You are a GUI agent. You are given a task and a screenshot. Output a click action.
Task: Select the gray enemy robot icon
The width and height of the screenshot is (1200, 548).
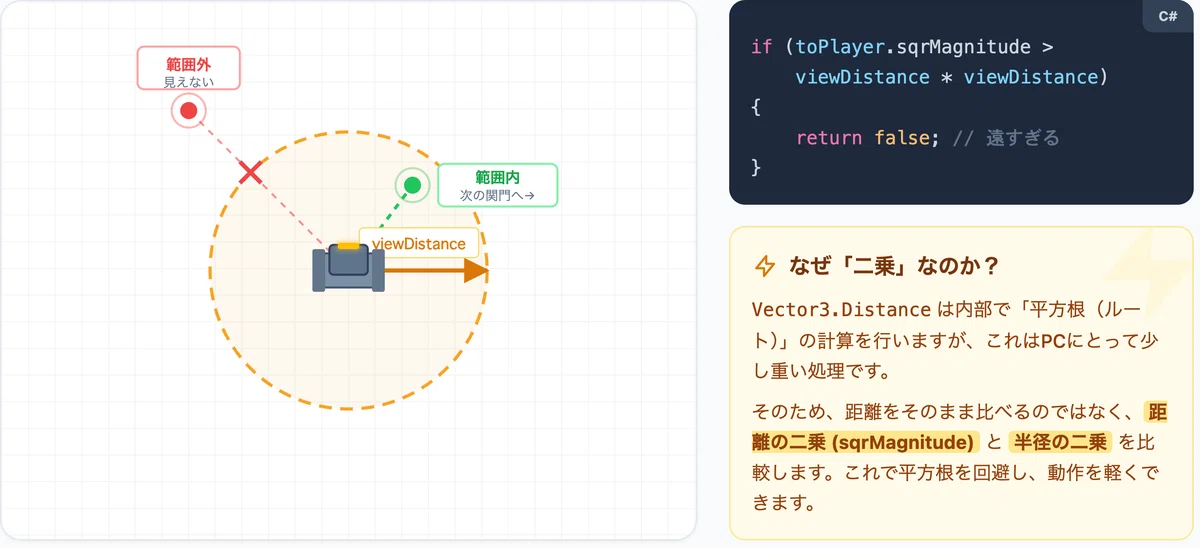tap(348, 268)
